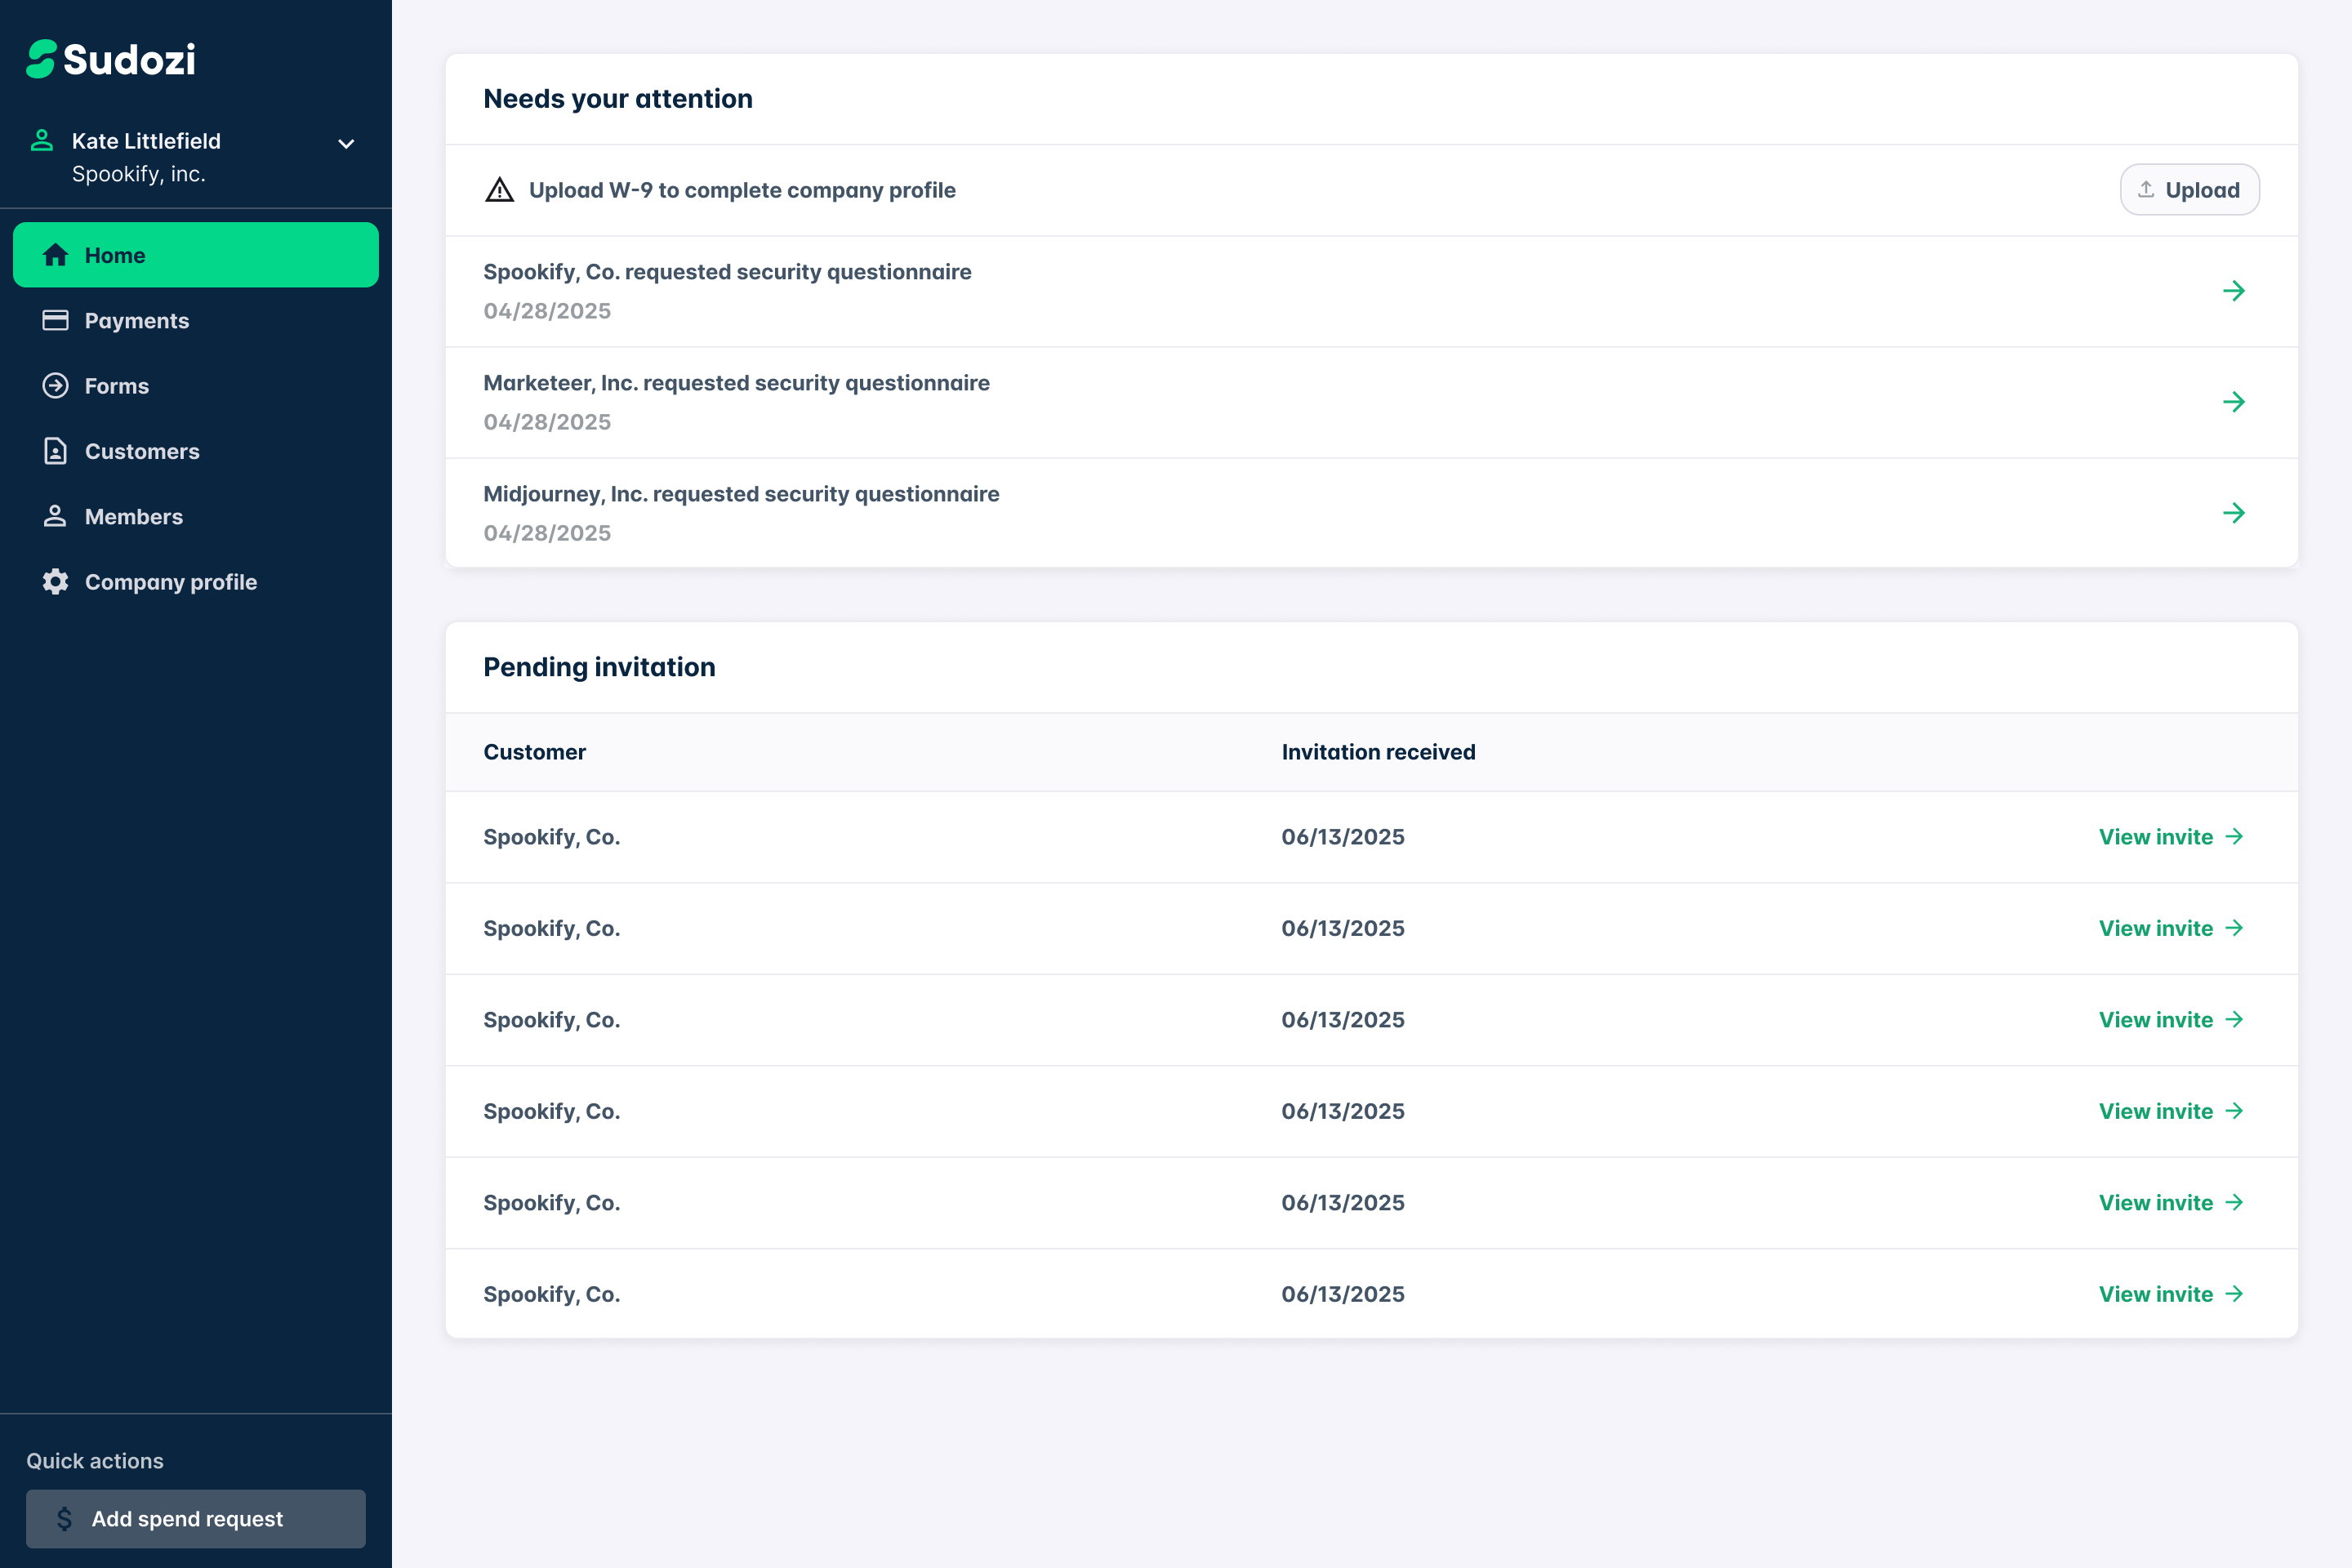This screenshot has width=2352, height=1568.
Task: Click the Invitation received column header
Action: (x=1378, y=752)
